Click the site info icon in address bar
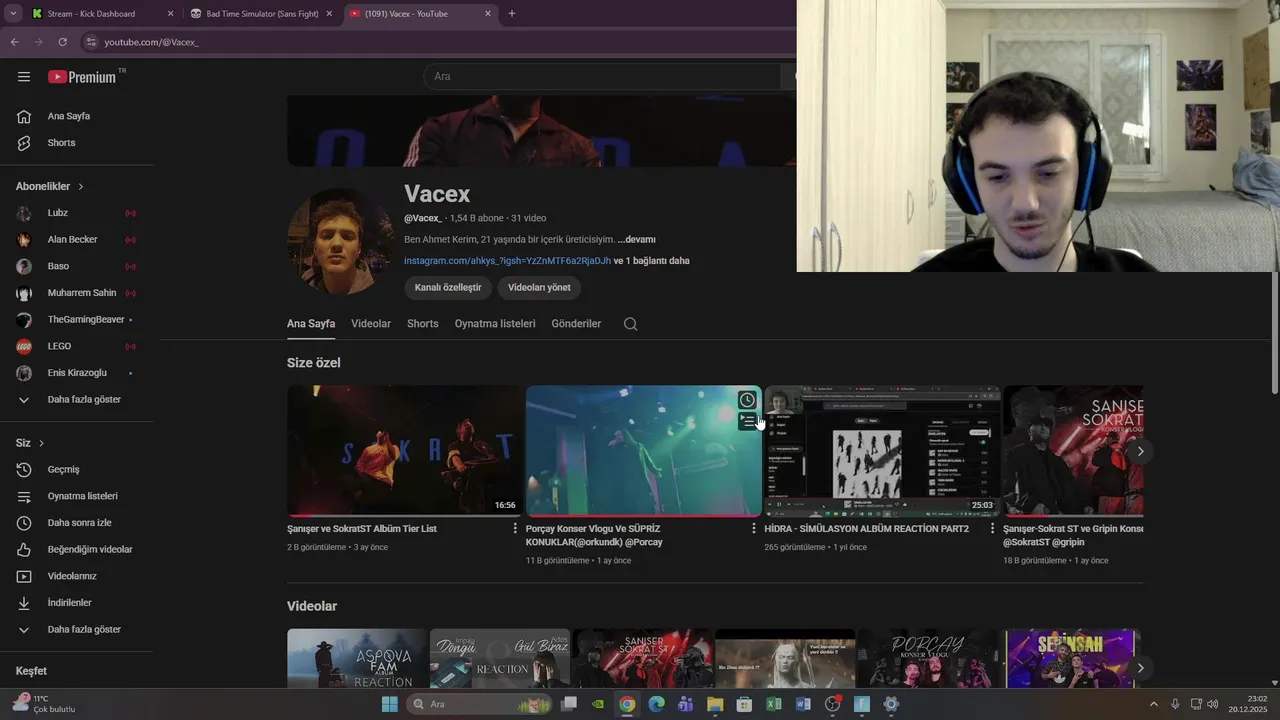Viewport: 1280px width, 720px height. tap(91, 42)
